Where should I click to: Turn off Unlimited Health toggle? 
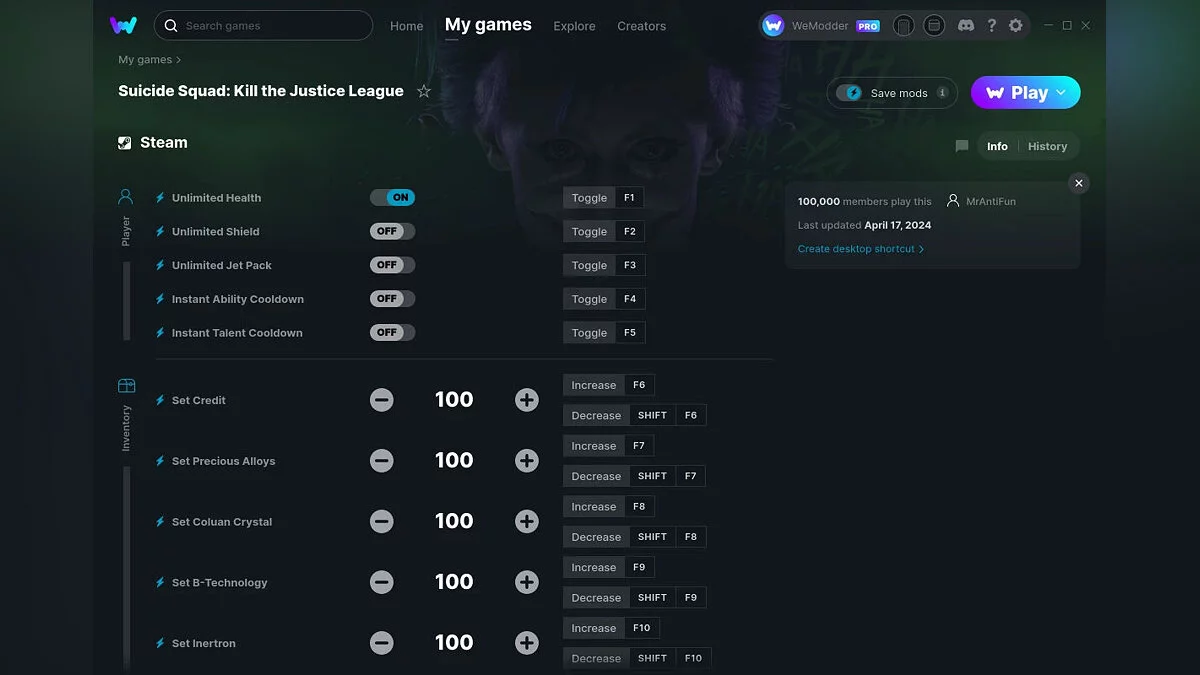pyautogui.click(x=392, y=198)
